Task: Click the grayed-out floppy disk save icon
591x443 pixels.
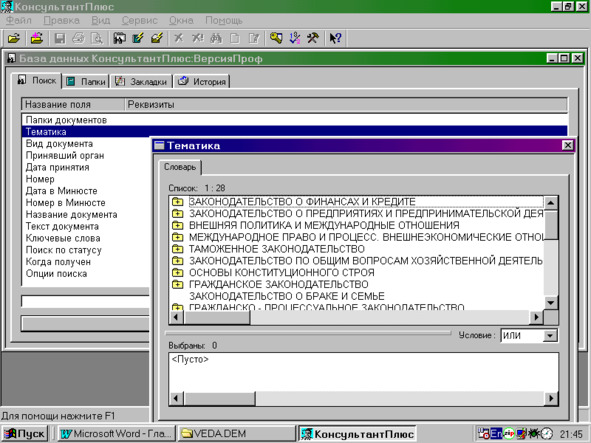Action: point(60,38)
